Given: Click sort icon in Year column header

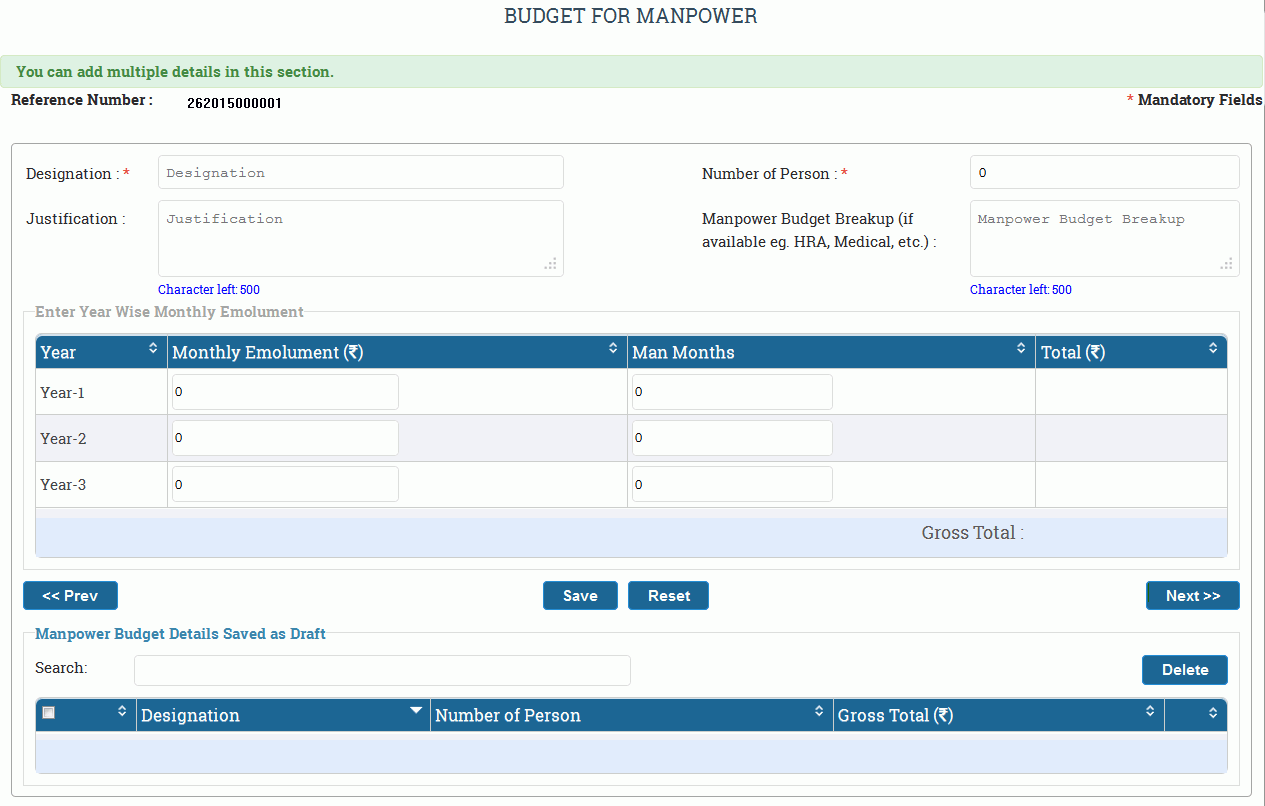Looking at the screenshot, I should tap(153, 348).
